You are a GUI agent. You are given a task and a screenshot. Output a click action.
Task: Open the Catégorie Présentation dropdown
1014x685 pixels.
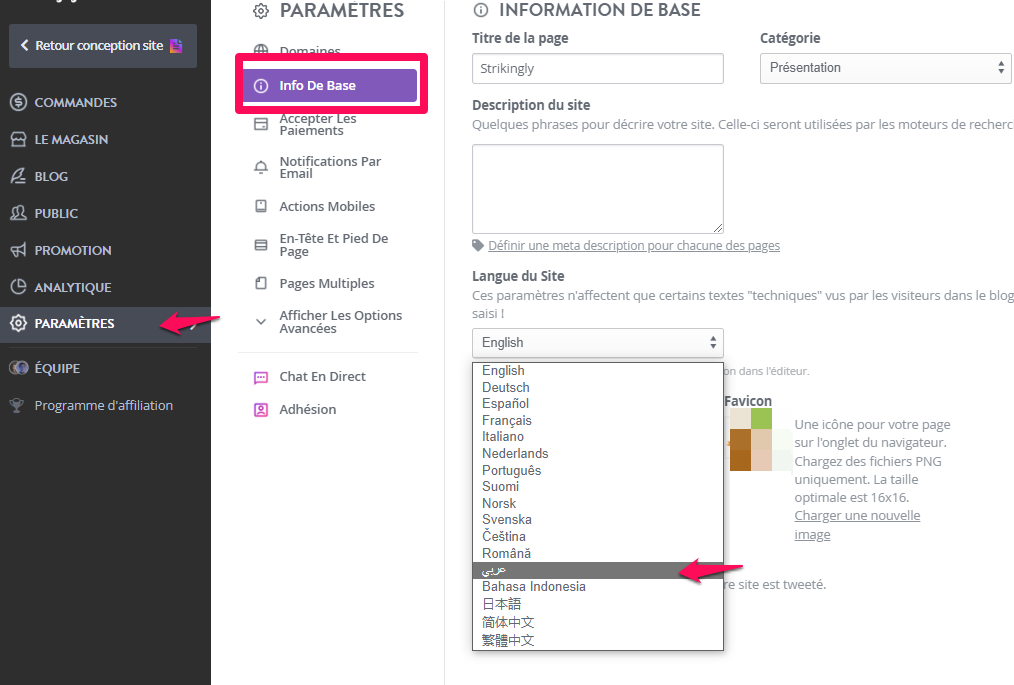tap(886, 68)
